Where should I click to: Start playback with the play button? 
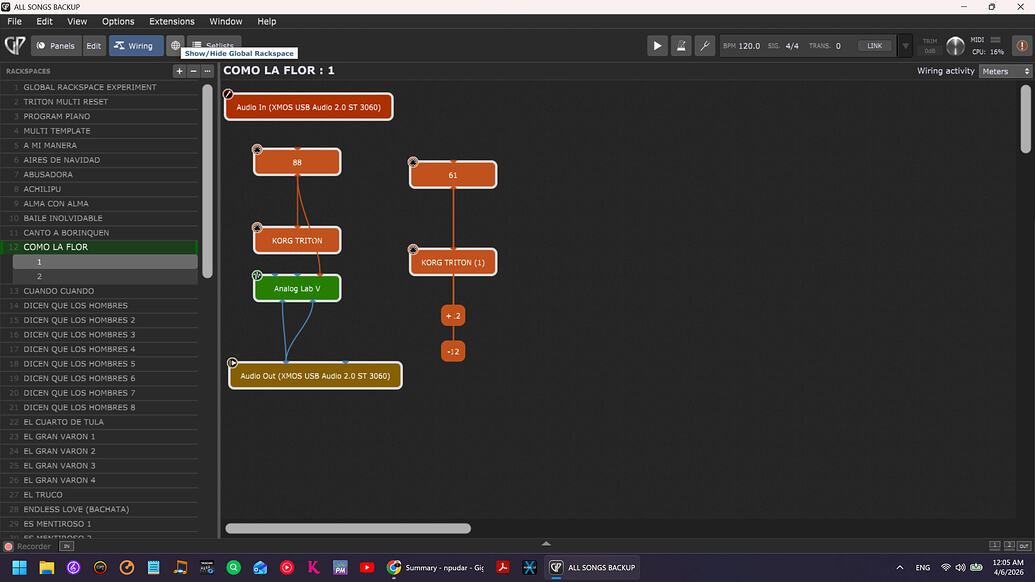pyautogui.click(x=657, y=46)
